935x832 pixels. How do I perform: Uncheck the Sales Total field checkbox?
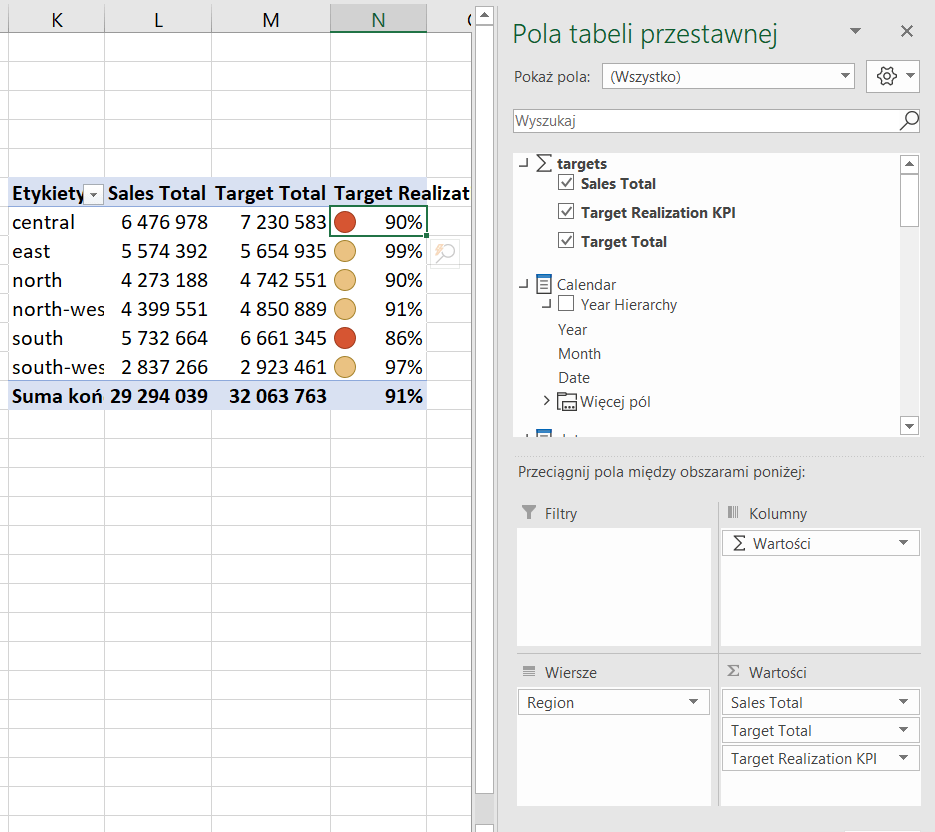click(x=567, y=183)
